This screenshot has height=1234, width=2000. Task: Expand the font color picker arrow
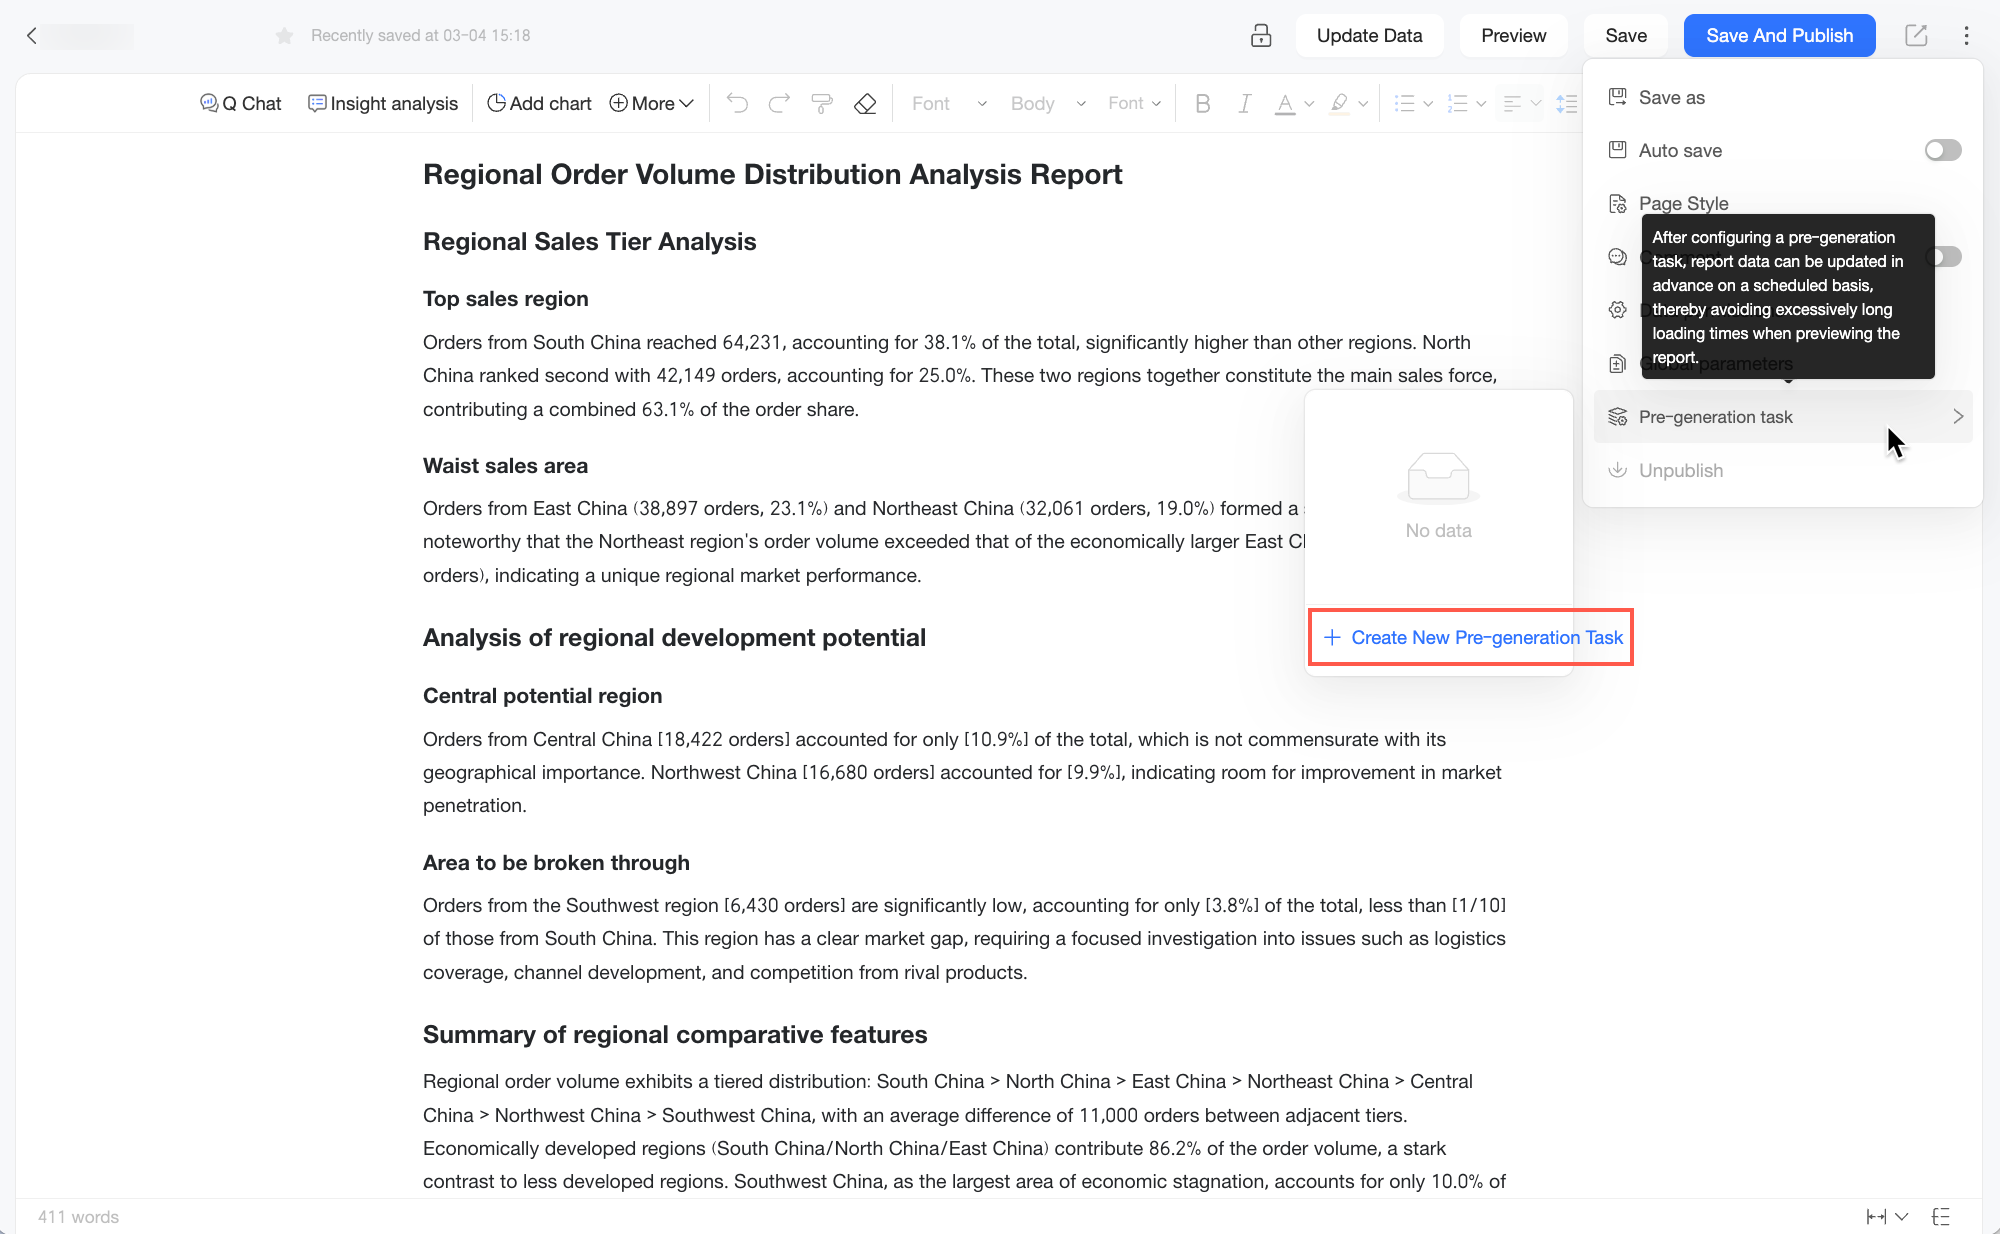click(x=1309, y=103)
